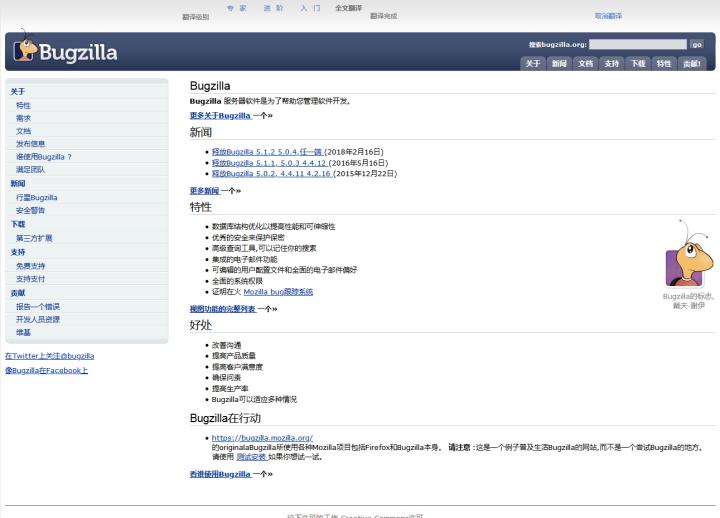Click the 全面的系统权限 bullet text

237,281
